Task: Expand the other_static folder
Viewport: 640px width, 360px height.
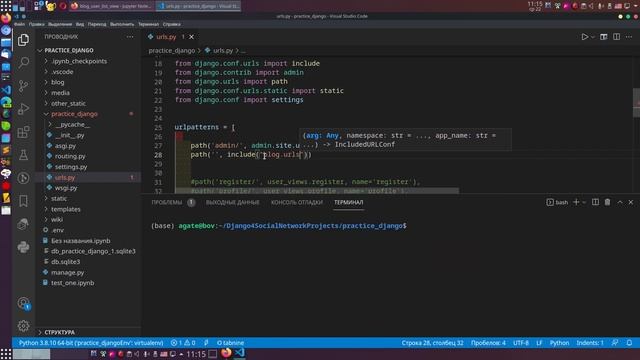Action: point(68,103)
